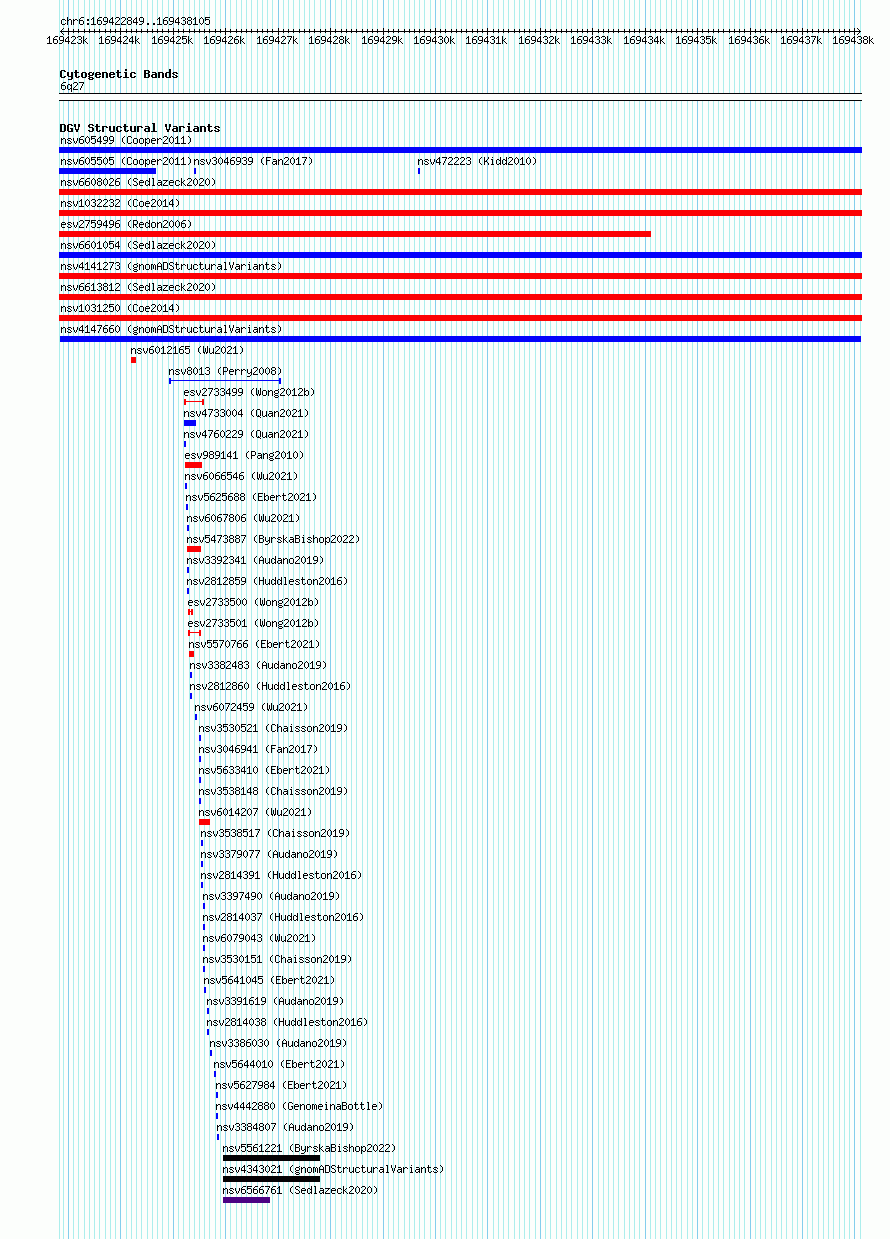Click nsv5641045 (Ebert2021) label

[270, 980]
